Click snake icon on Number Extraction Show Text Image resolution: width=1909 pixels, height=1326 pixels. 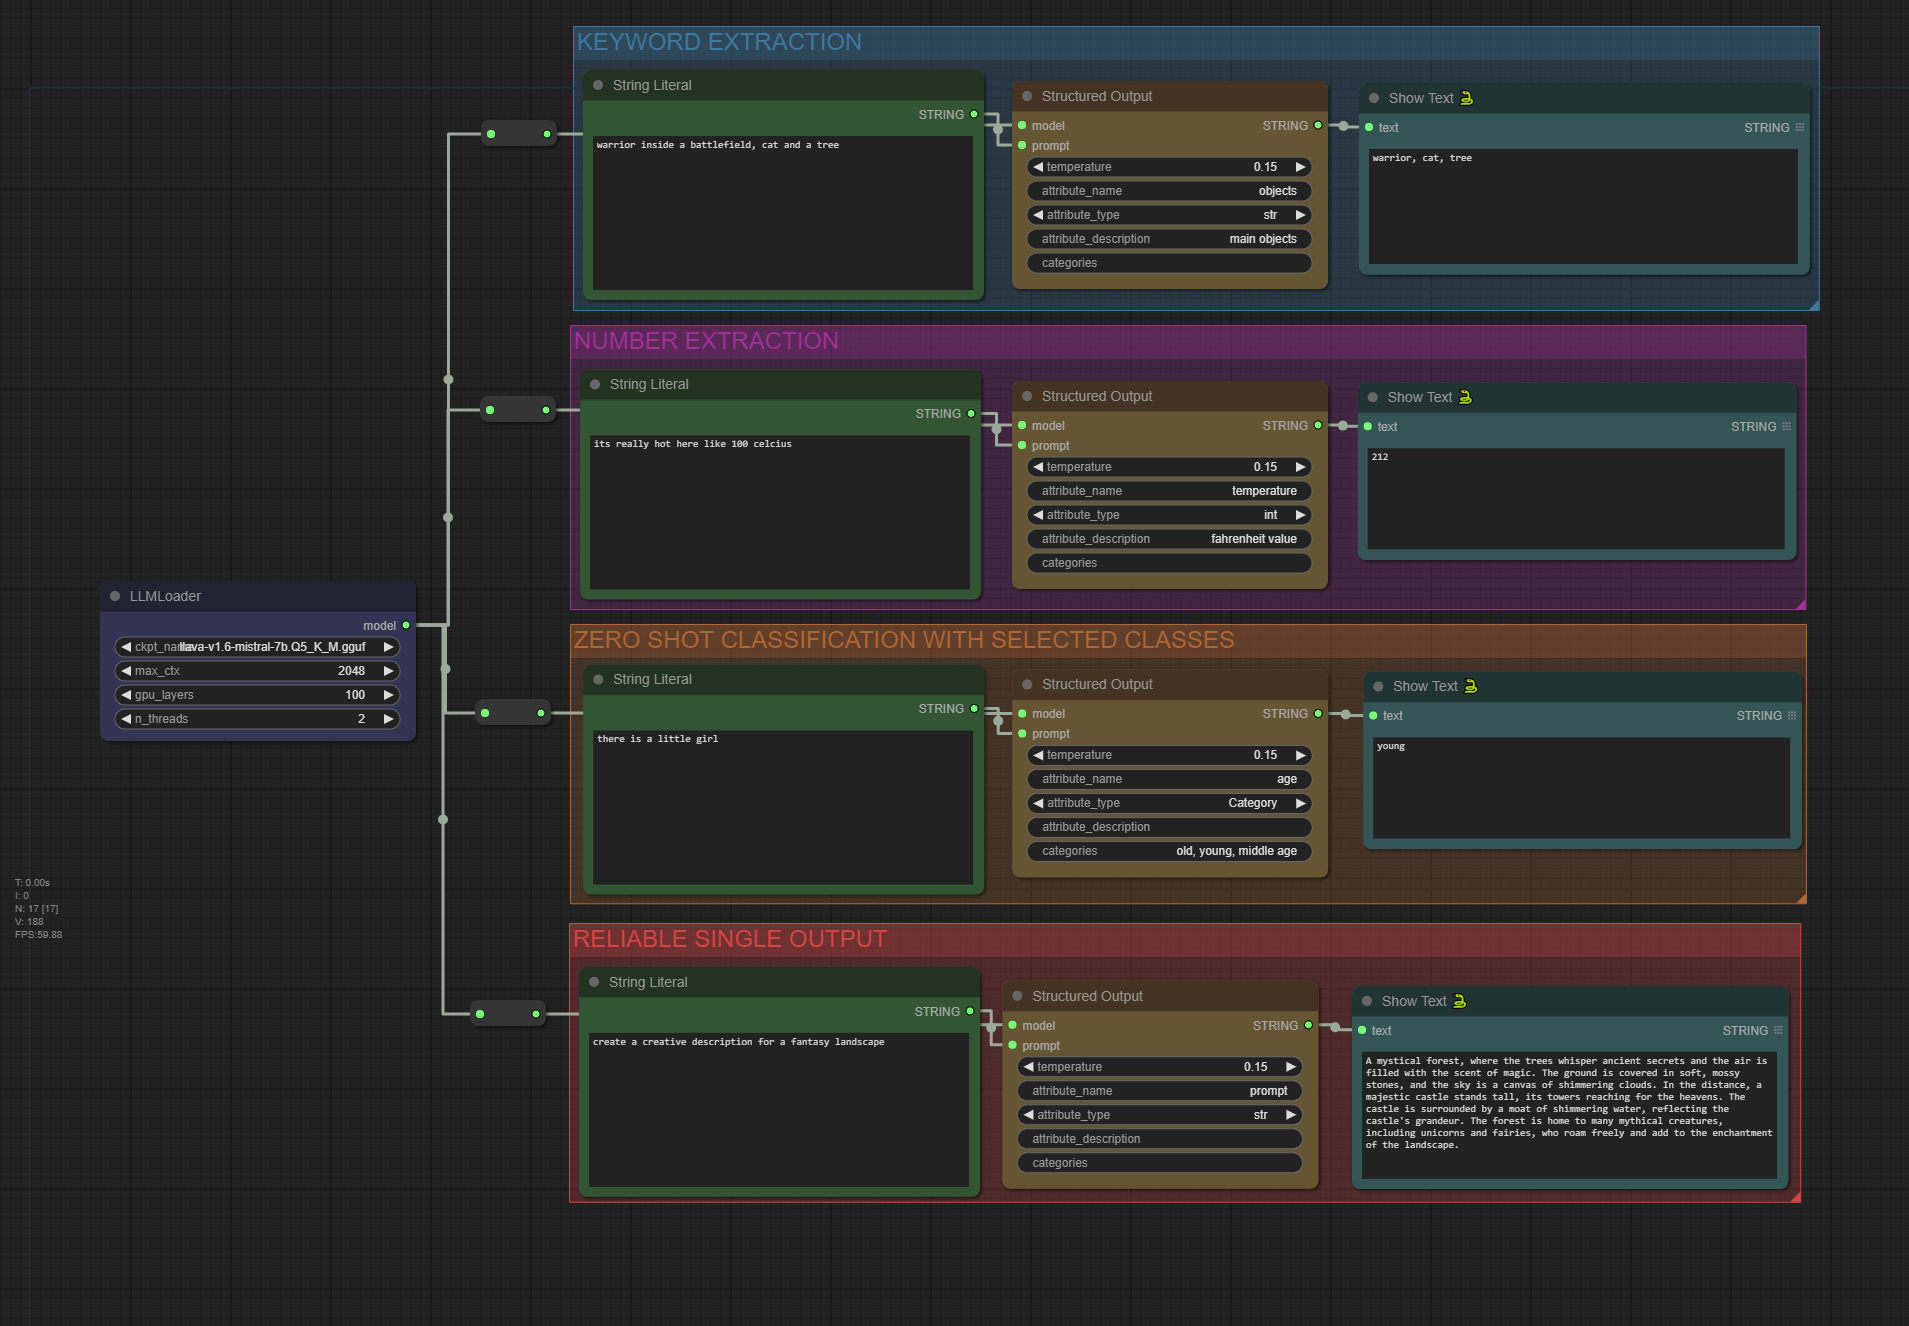pos(1465,397)
